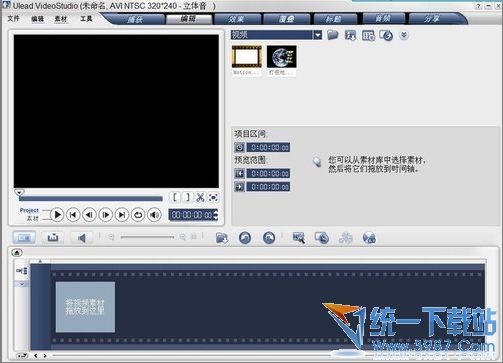Click the preview timecode display

point(191,215)
